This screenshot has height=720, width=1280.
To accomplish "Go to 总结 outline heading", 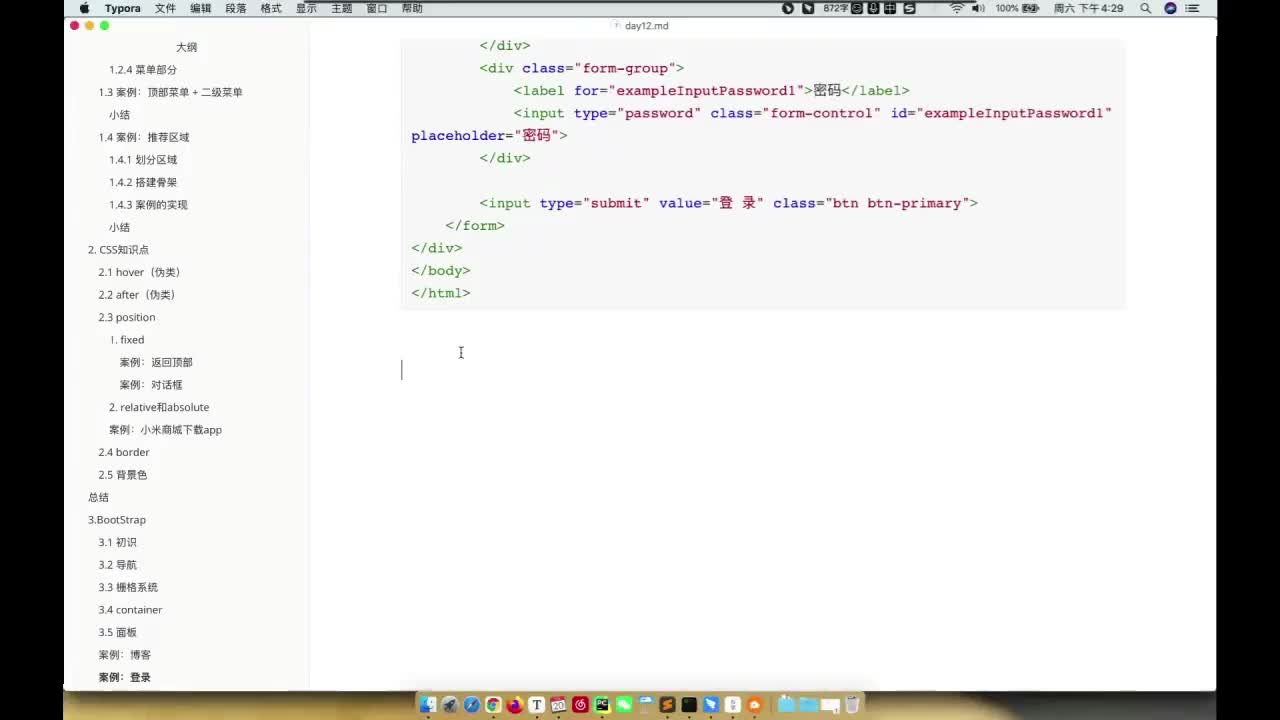I will [98, 497].
